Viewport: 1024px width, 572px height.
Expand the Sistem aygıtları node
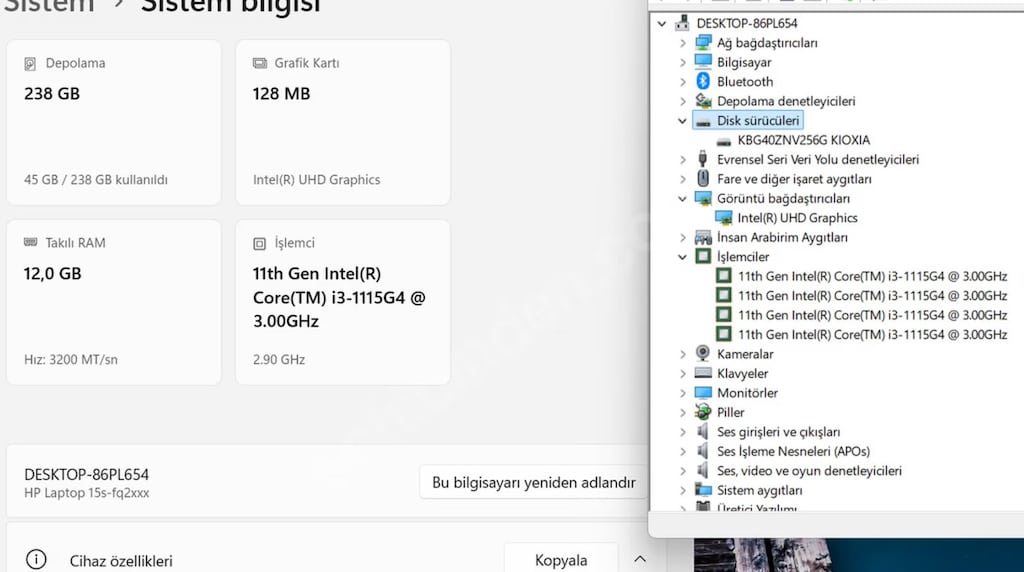[682, 490]
